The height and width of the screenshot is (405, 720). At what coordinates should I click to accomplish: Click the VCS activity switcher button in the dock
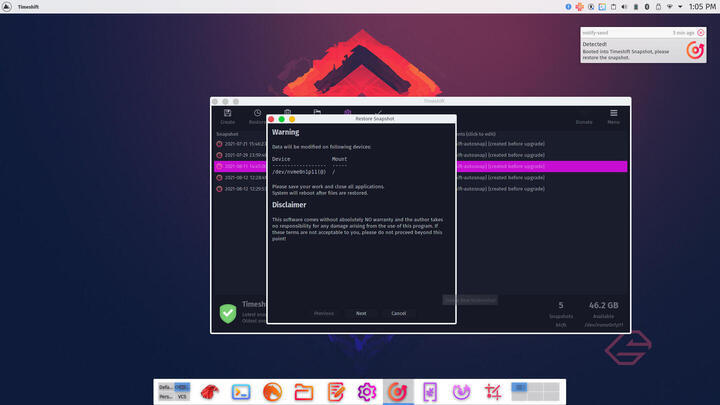coord(182,397)
